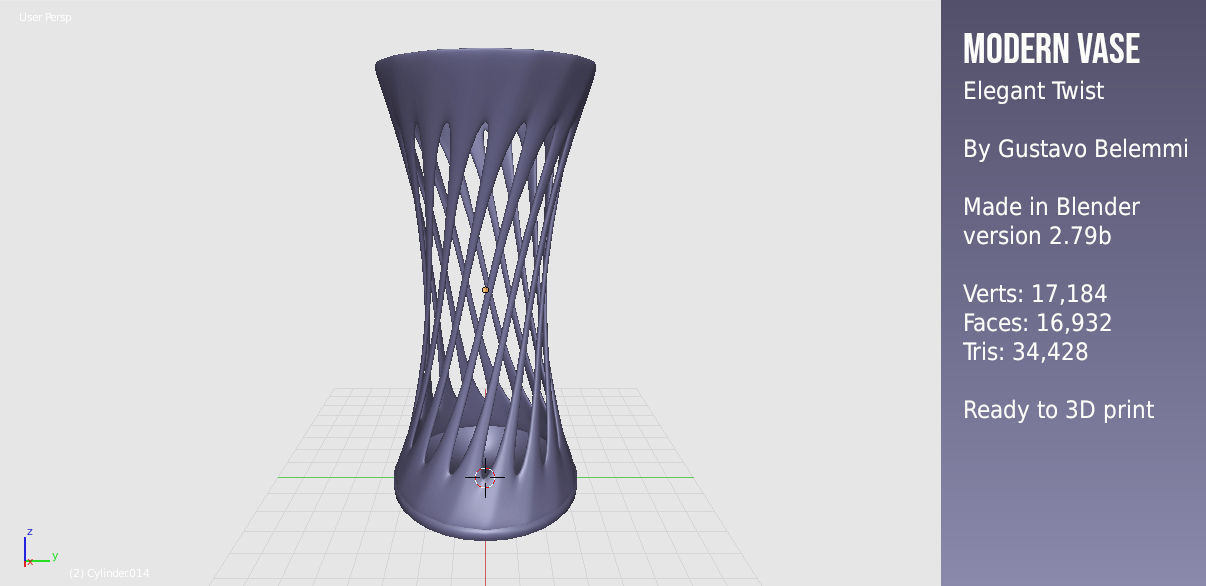Viewport: 1206px width, 586px height.
Task: Click the orange object origin dot
Action: (x=486, y=290)
